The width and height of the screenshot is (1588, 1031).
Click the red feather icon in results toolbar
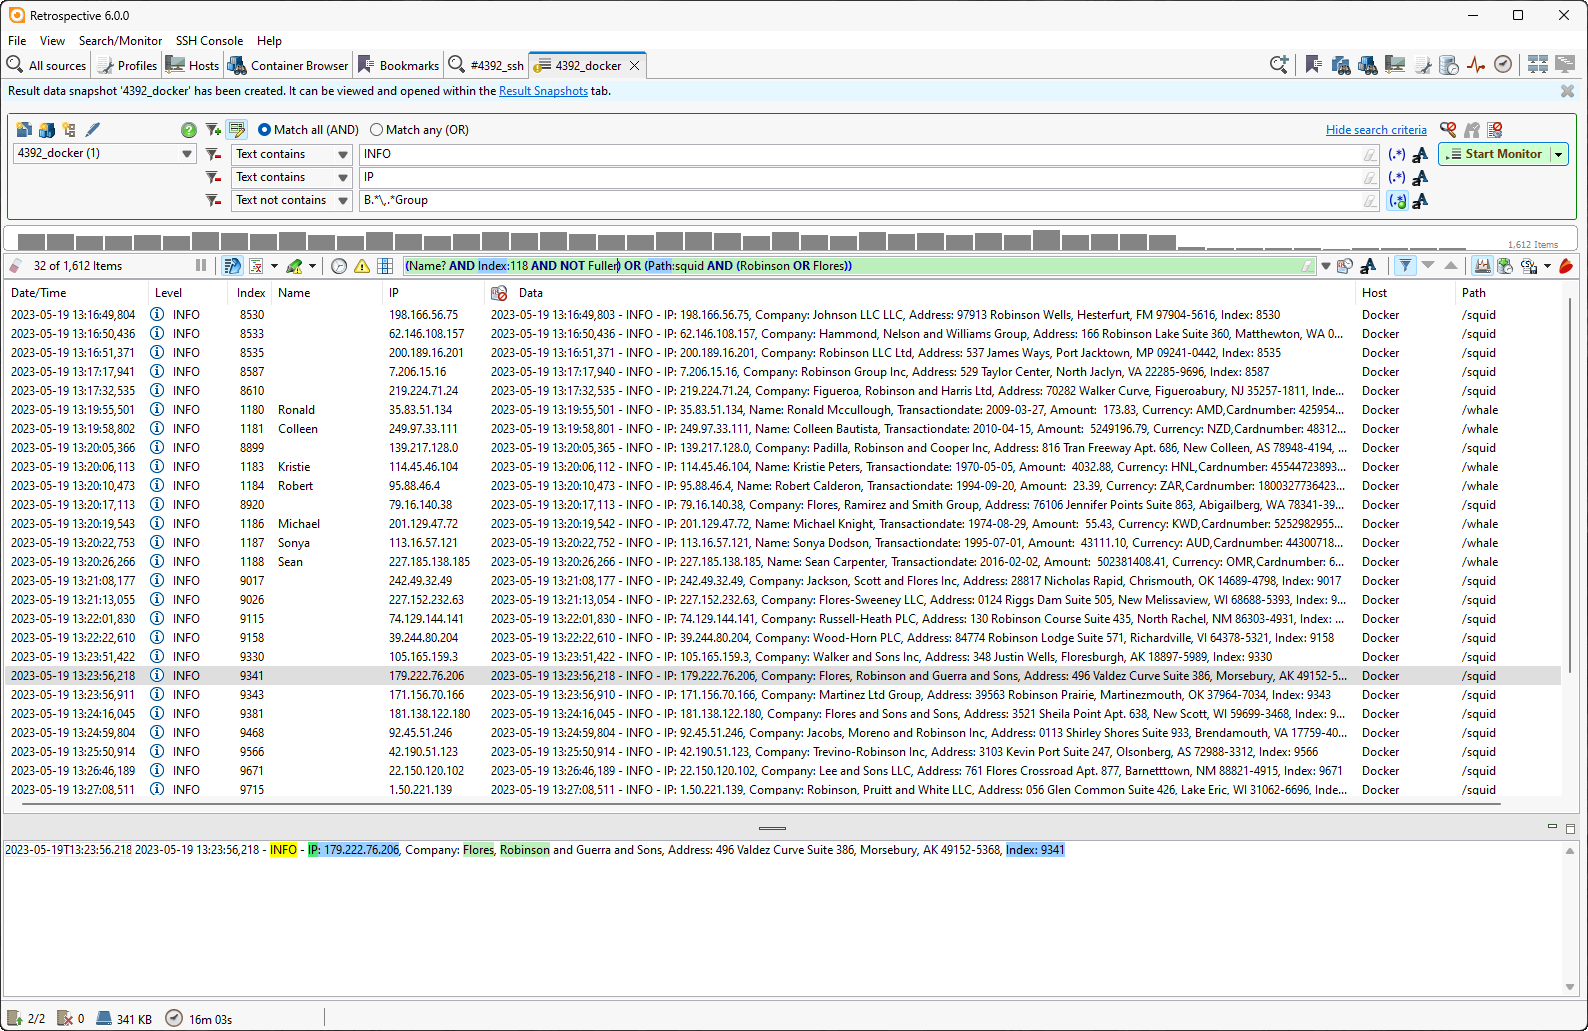tap(1567, 266)
